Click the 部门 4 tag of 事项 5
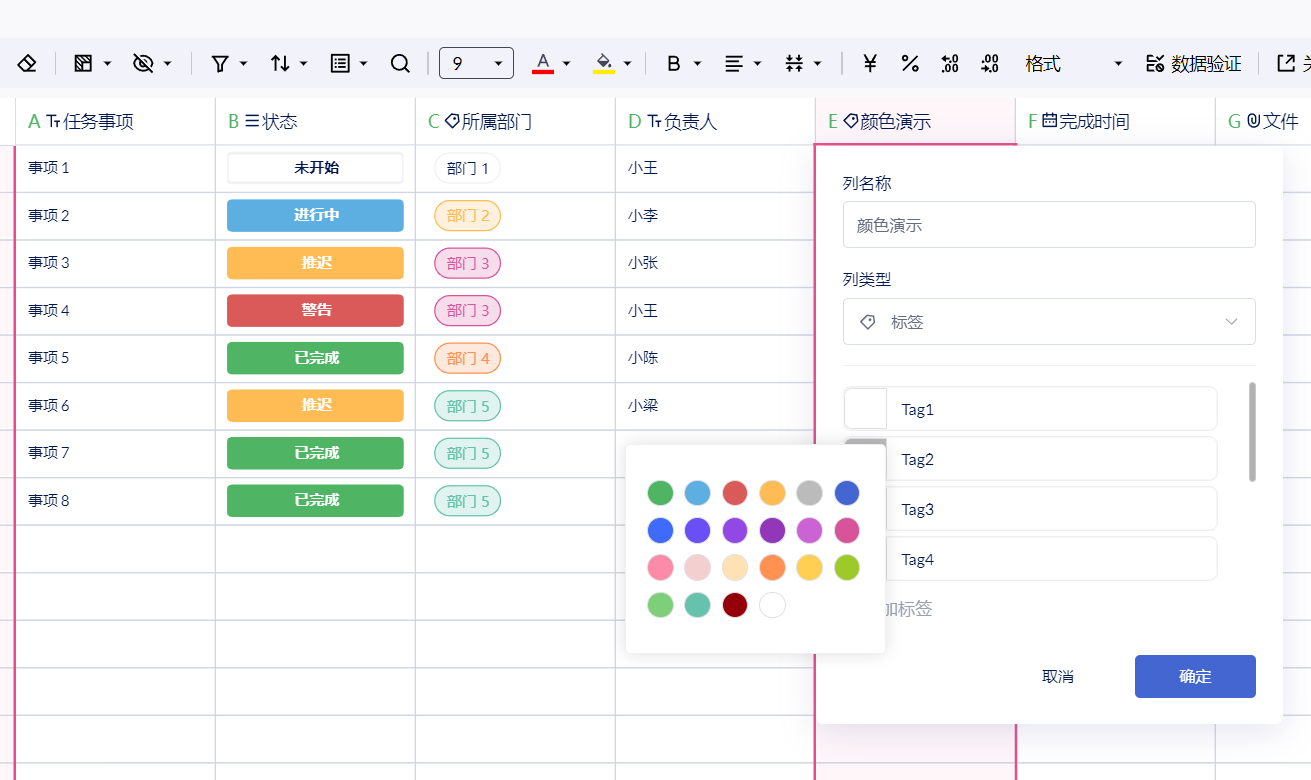This screenshot has height=780, width=1311. 467,358
